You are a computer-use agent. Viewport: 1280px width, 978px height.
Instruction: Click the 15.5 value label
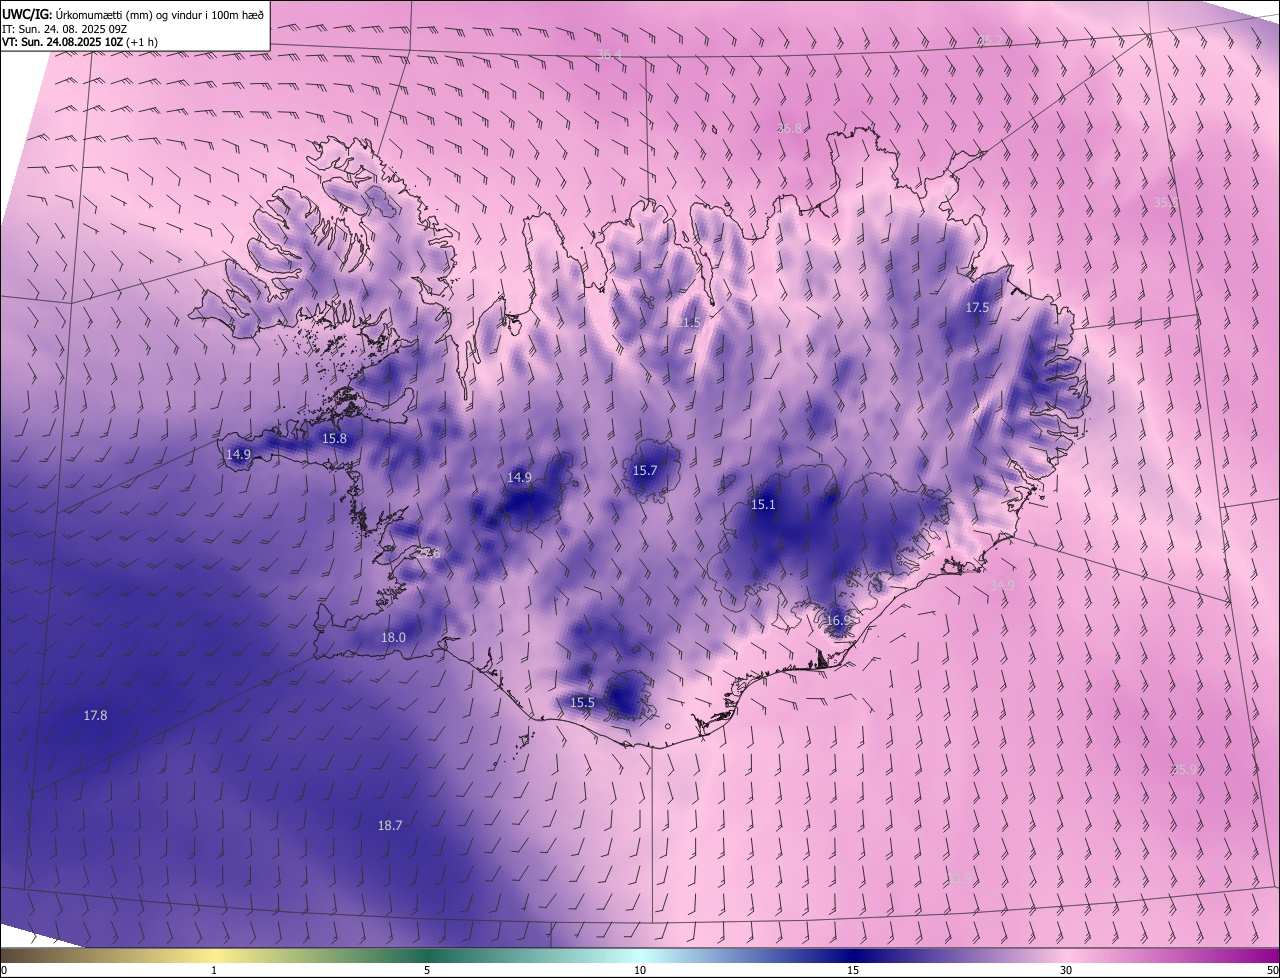(x=582, y=703)
